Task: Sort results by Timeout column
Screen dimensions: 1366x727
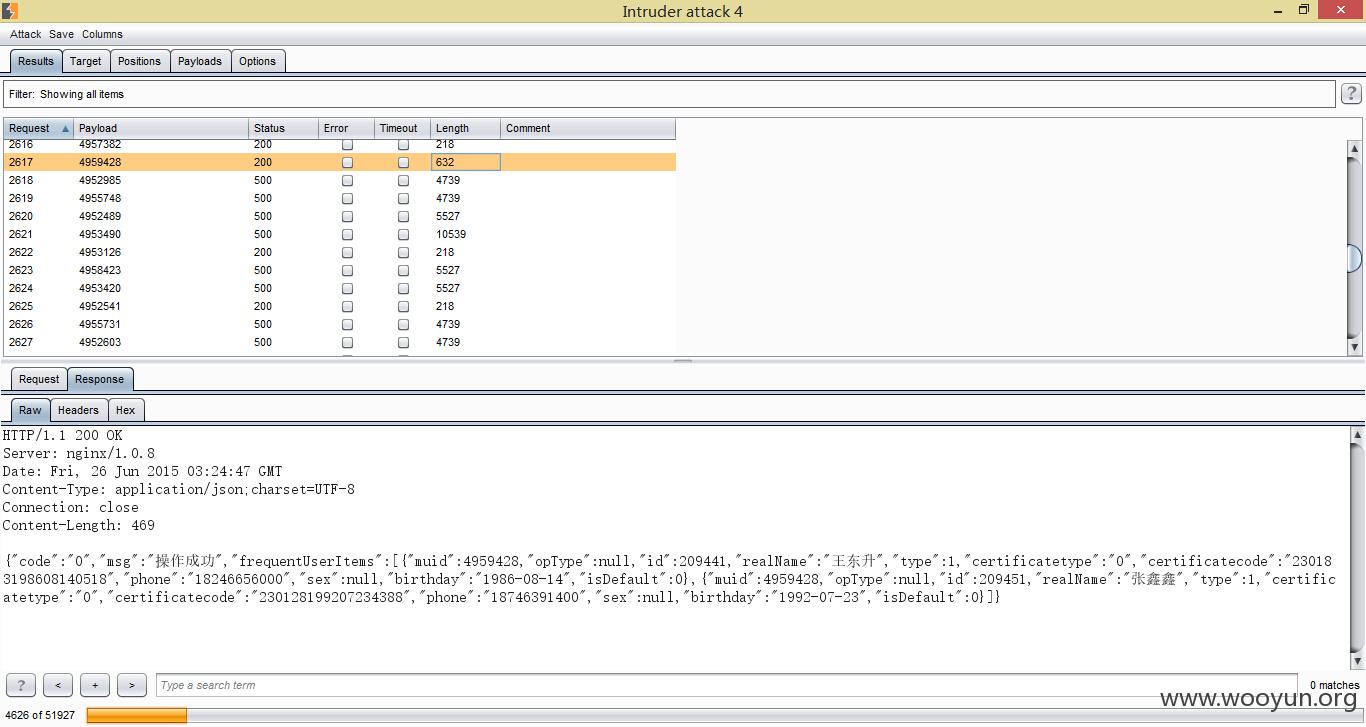Action: (403, 128)
